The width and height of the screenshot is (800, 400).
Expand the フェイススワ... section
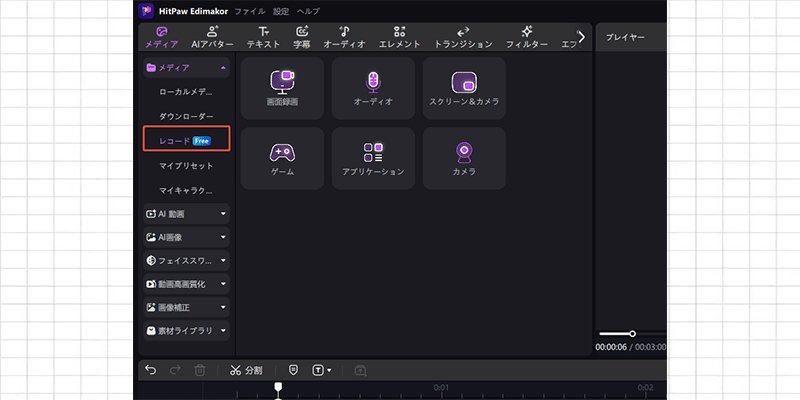coord(186,261)
